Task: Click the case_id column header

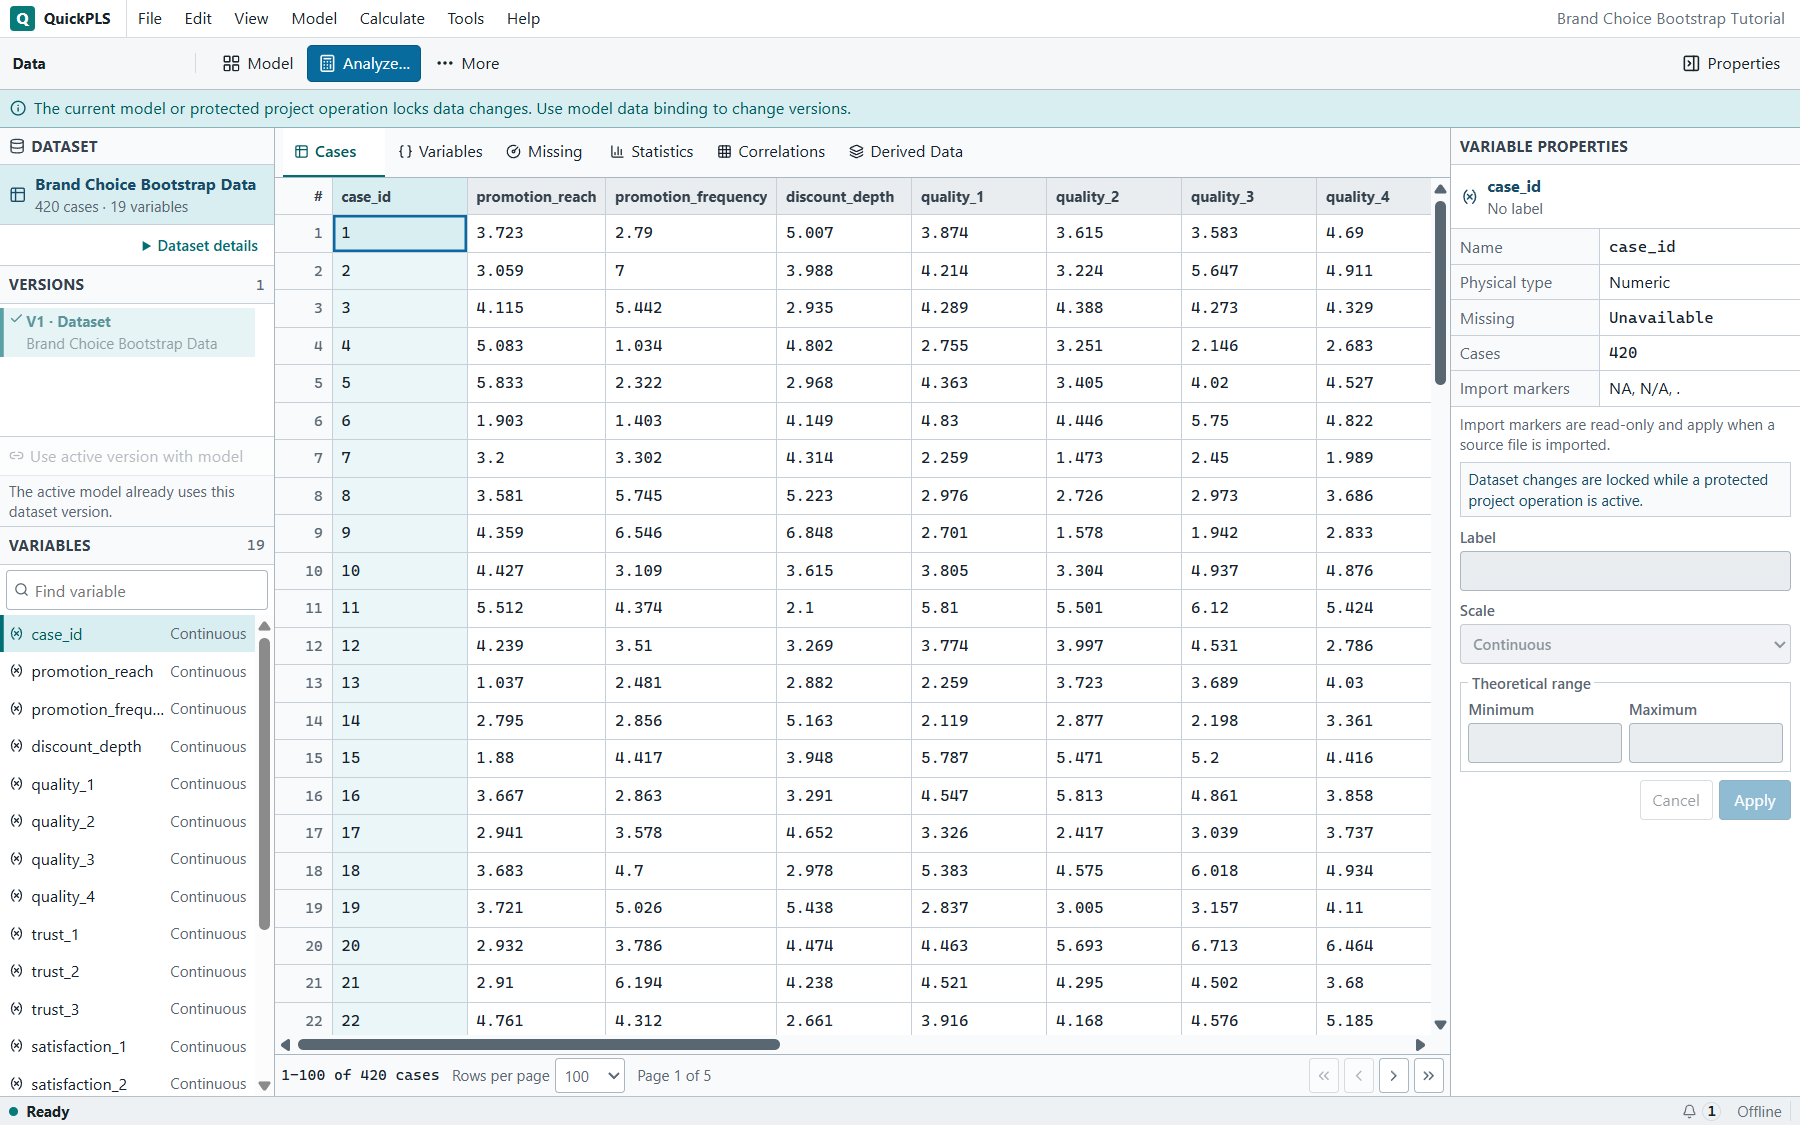Action: pyautogui.click(x=400, y=196)
